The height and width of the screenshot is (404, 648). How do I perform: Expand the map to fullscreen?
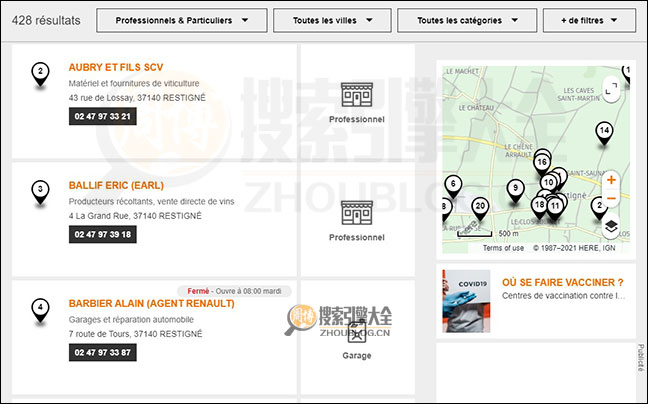coord(611,87)
